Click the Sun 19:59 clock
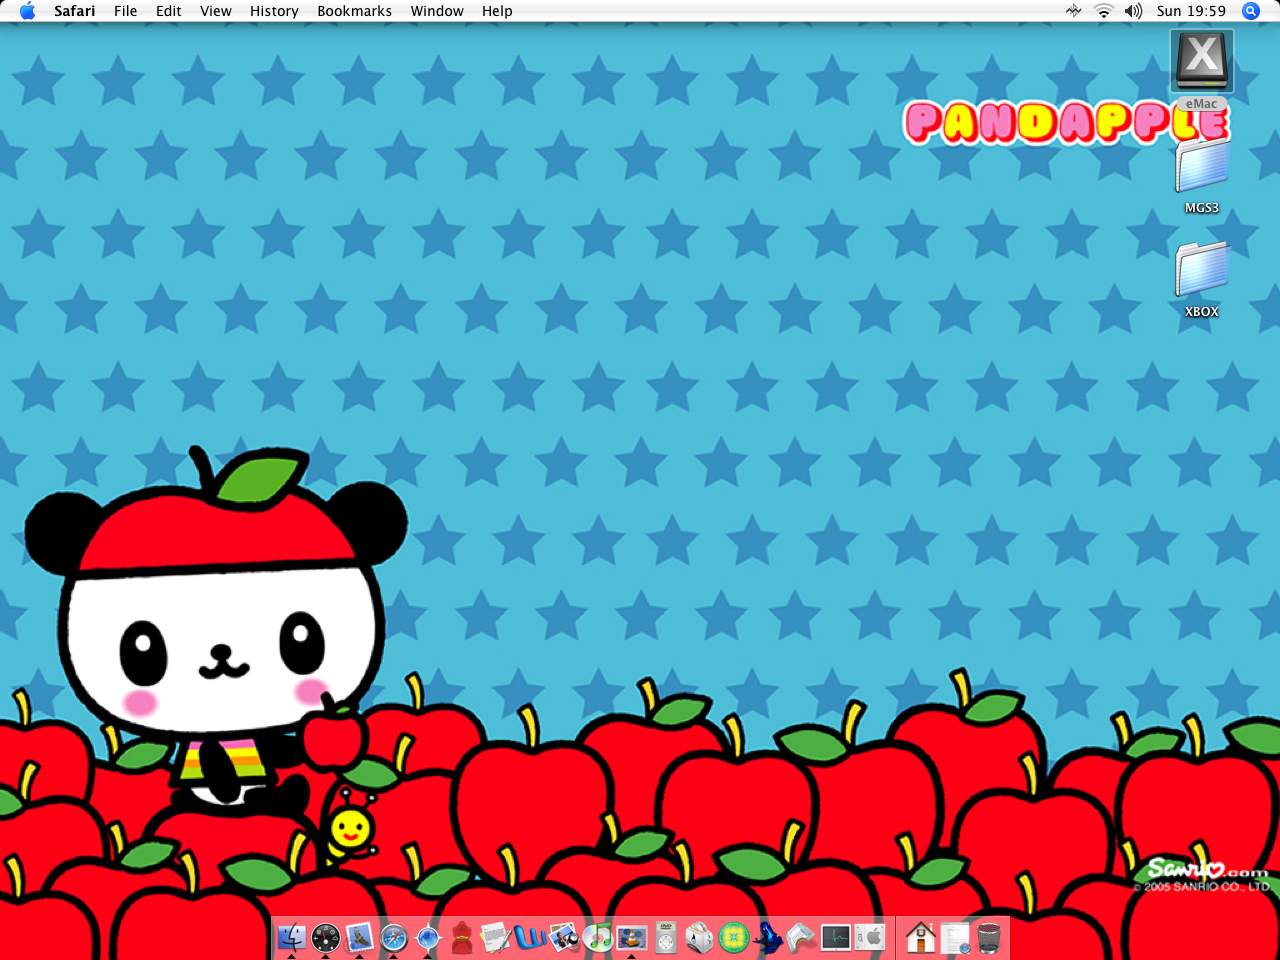 click(x=1191, y=11)
